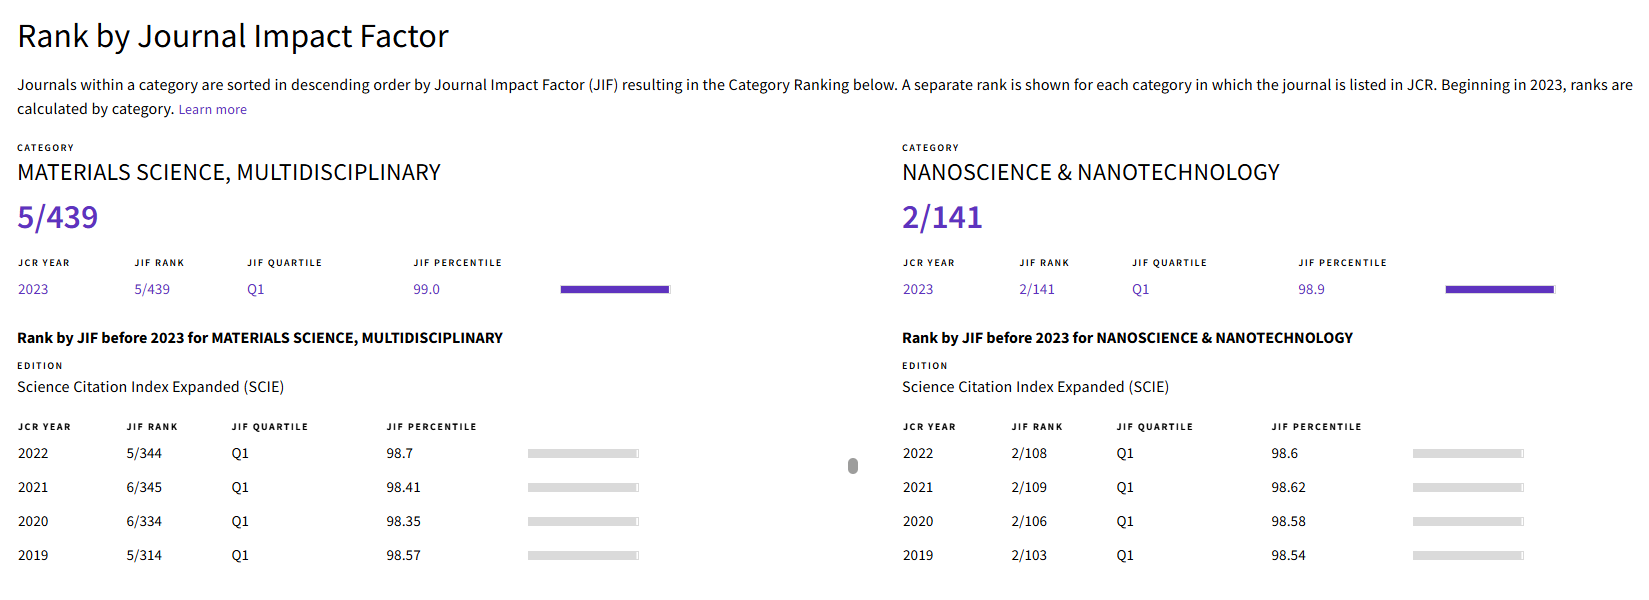Click the gray 2022 percentile bar, Materials Science

583,453
